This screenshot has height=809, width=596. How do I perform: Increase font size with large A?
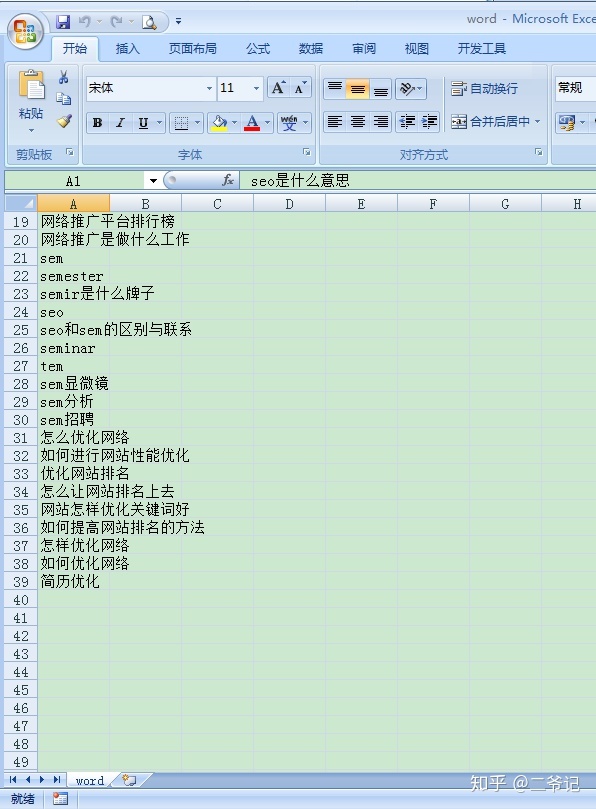pyautogui.click(x=278, y=88)
